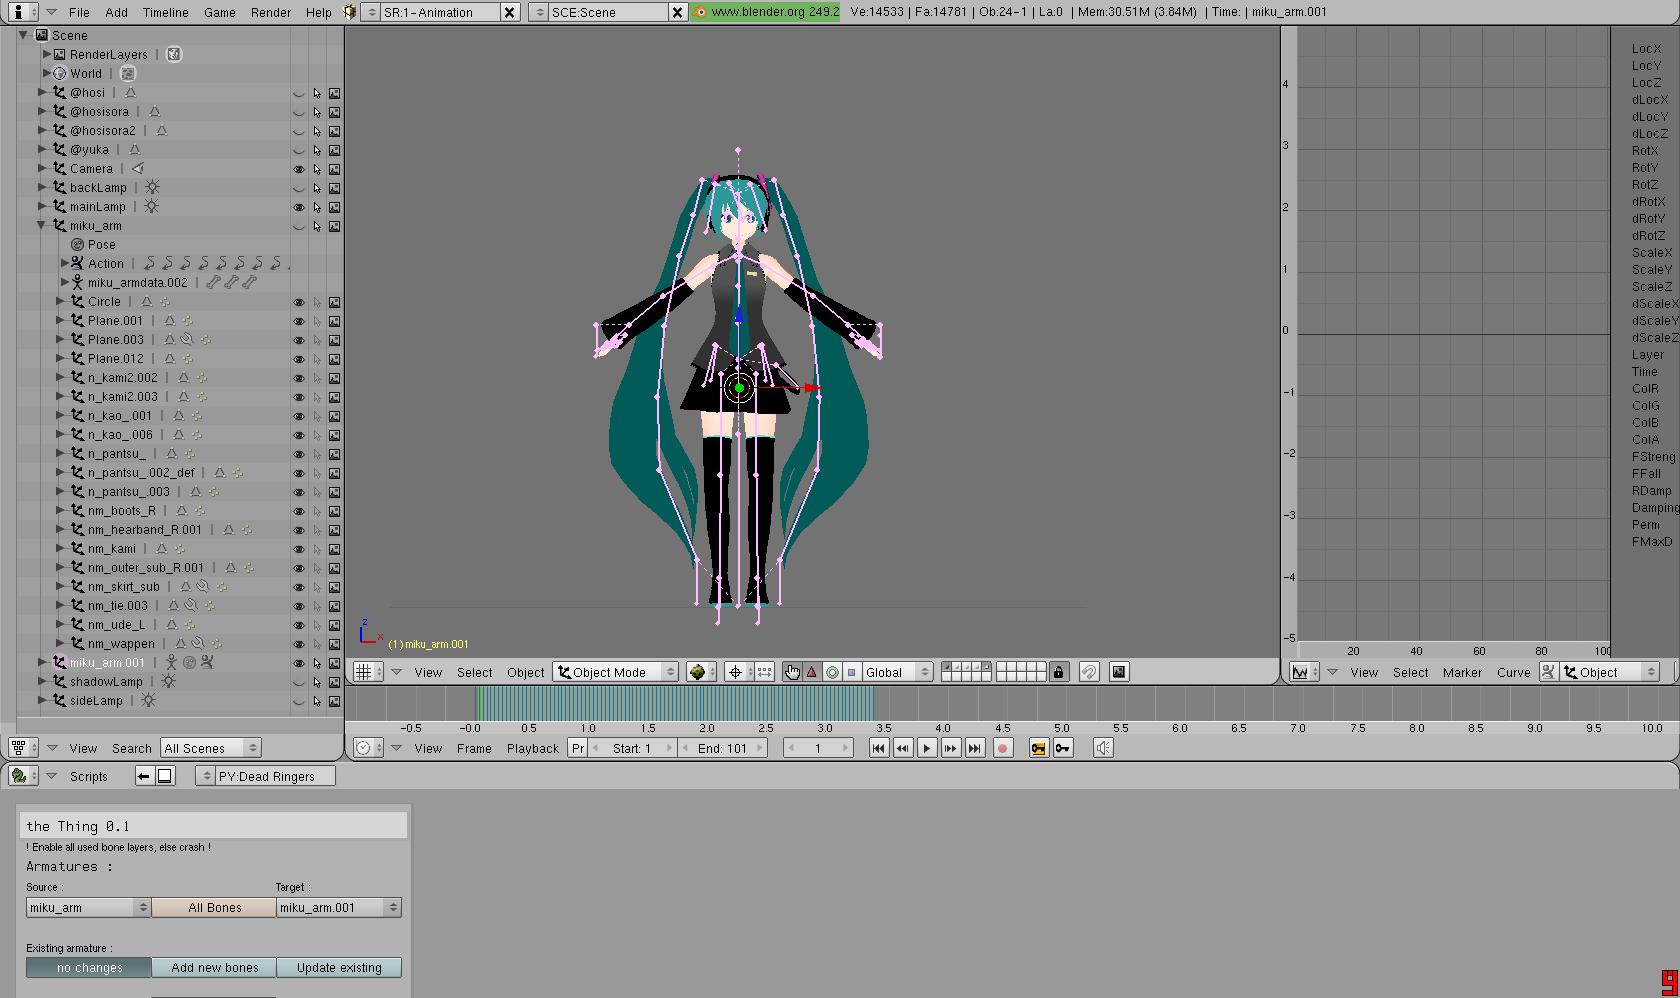Click the camera data icon next to Camera
The width and height of the screenshot is (1680, 998).
coord(138,168)
